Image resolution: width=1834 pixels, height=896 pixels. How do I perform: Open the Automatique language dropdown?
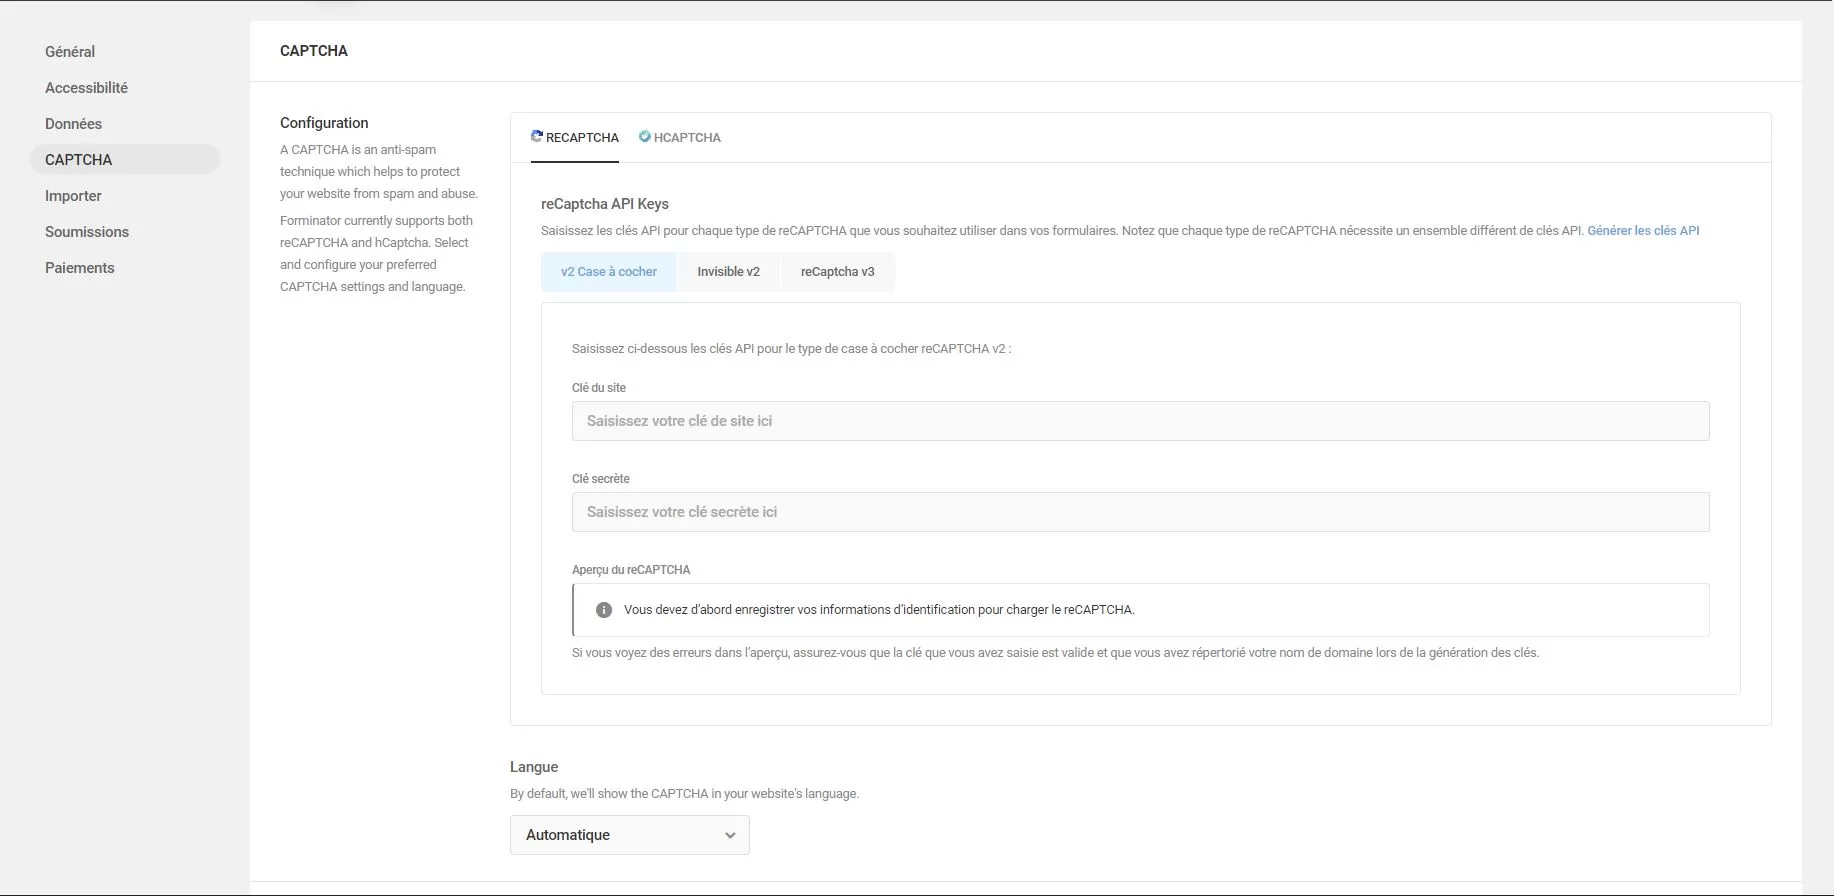coord(630,835)
